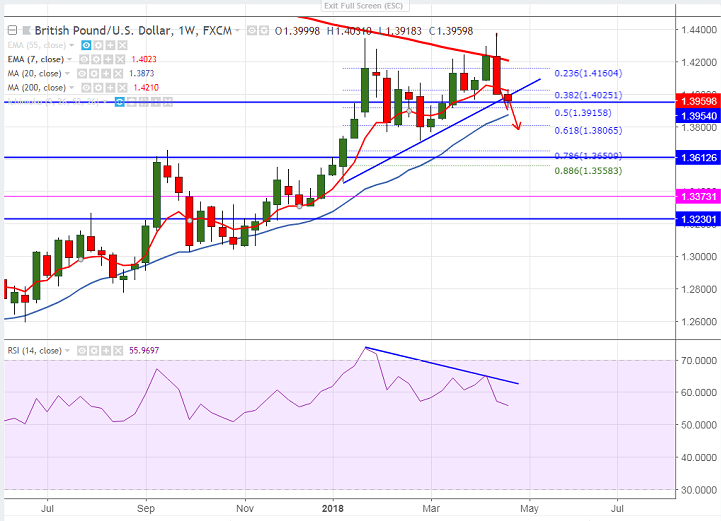Hide the MA (200, close) indicator
Viewport: 721px width, 521px height.
point(86,88)
